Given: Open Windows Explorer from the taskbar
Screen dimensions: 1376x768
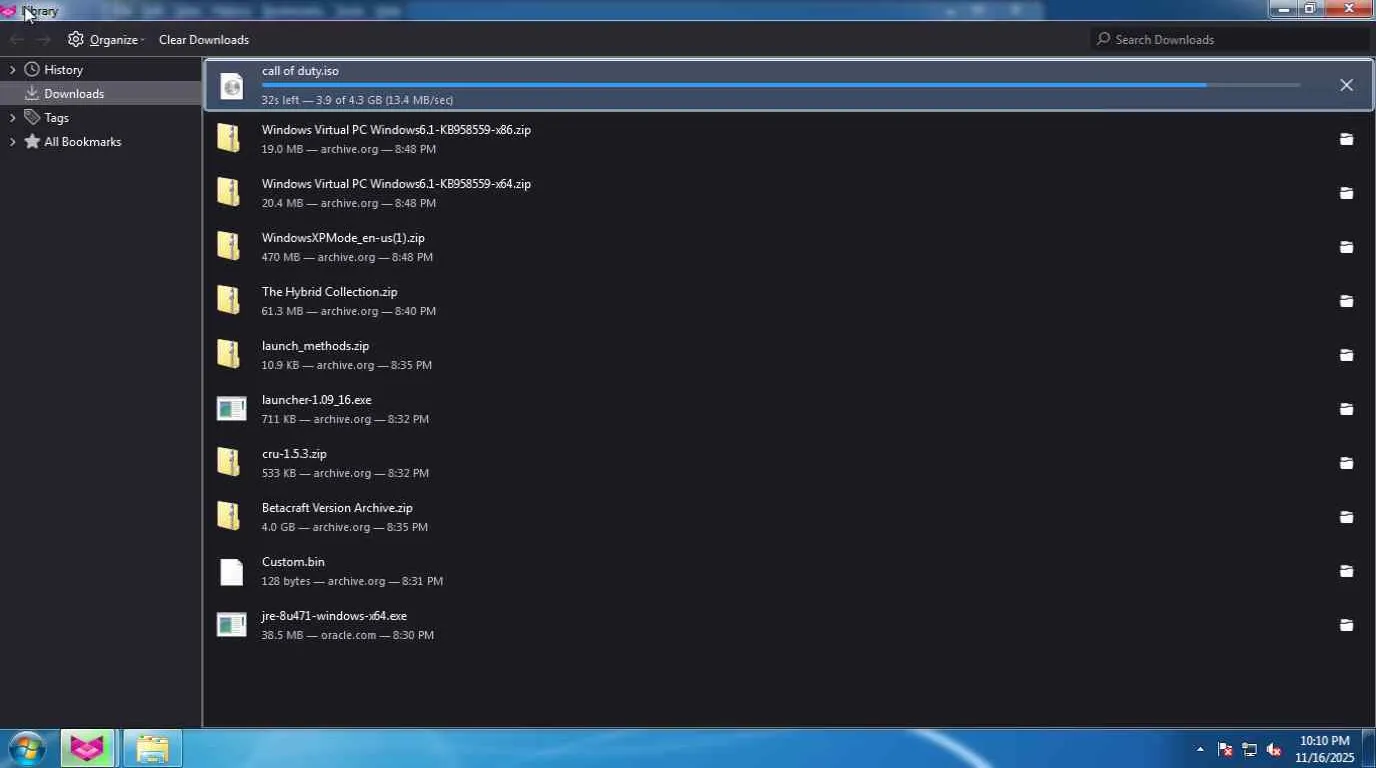Looking at the screenshot, I should [152, 748].
